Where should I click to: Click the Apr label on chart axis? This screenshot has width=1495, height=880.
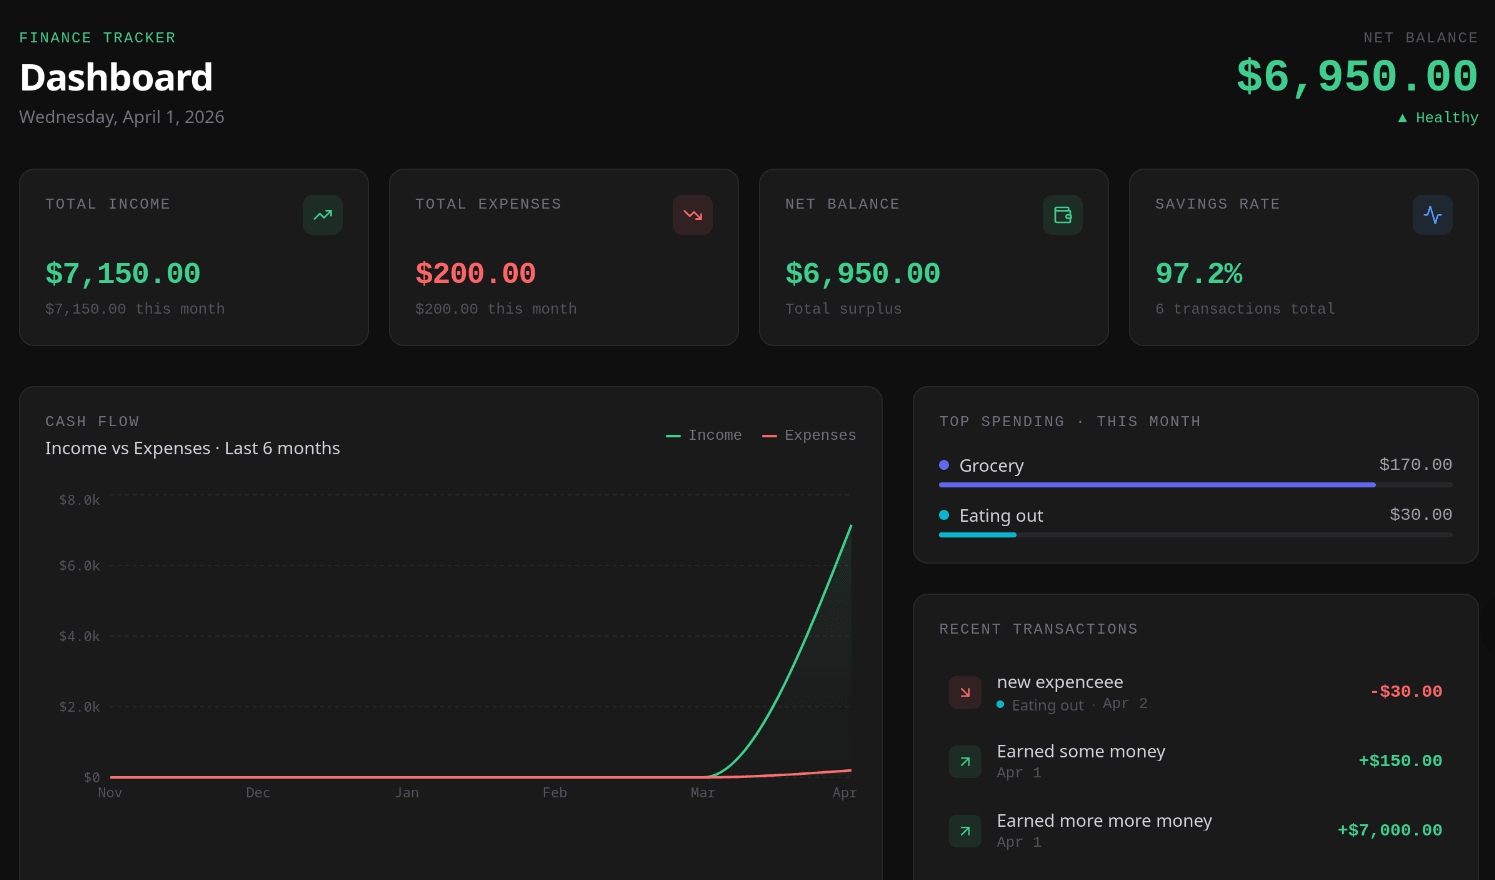point(844,793)
